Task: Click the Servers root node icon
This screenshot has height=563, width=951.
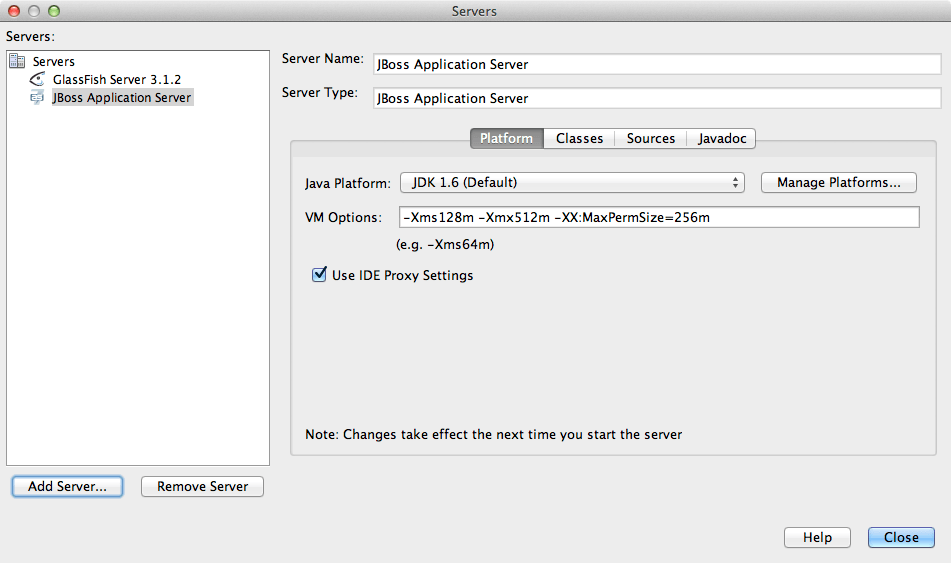Action: pyautogui.click(x=17, y=61)
